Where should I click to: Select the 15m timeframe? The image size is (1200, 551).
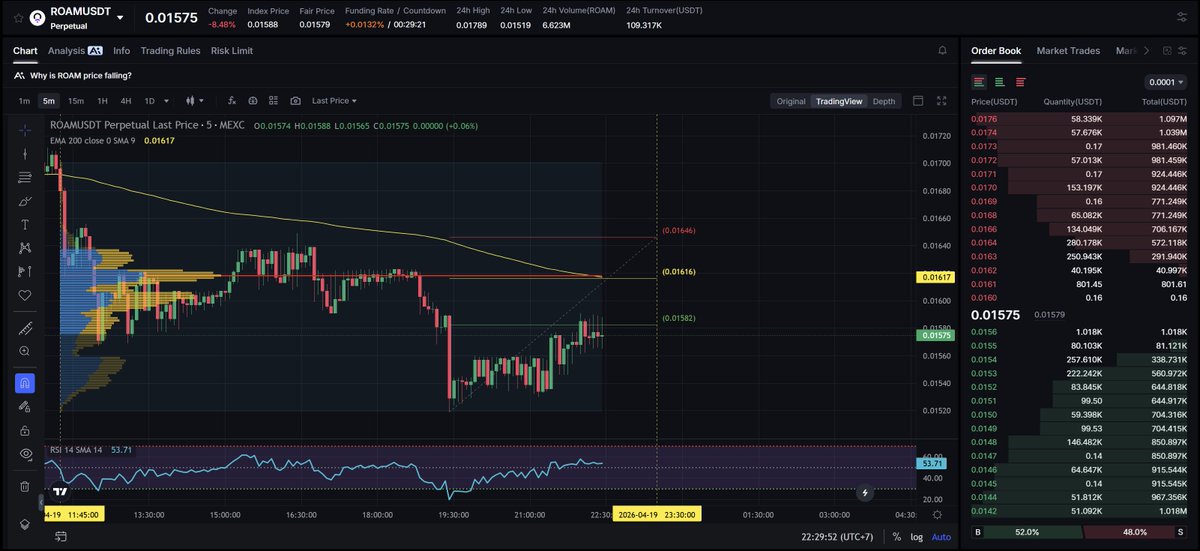[76, 101]
